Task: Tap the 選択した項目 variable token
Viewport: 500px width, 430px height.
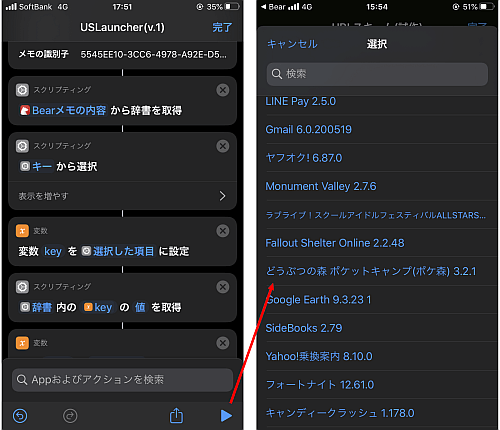Action: [x=118, y=251]
